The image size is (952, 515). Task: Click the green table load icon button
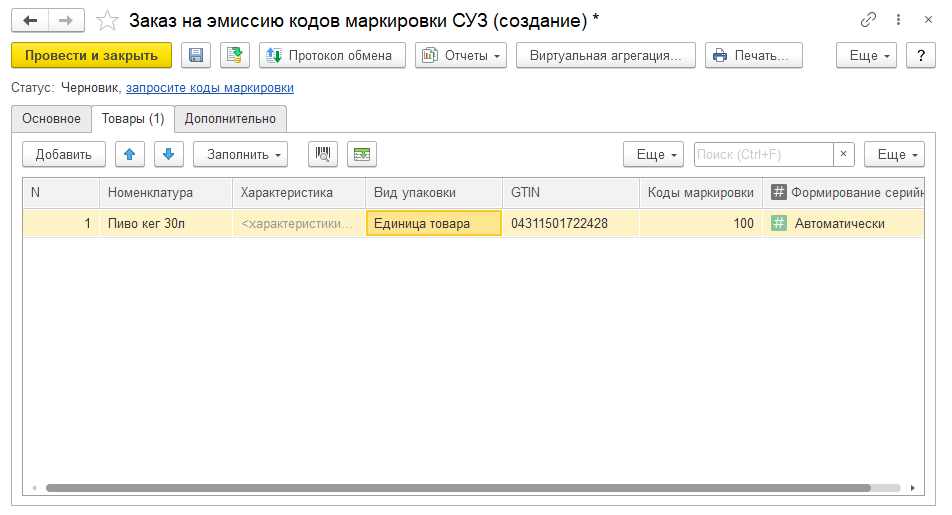pyautogui.click(x=362, y=154)
